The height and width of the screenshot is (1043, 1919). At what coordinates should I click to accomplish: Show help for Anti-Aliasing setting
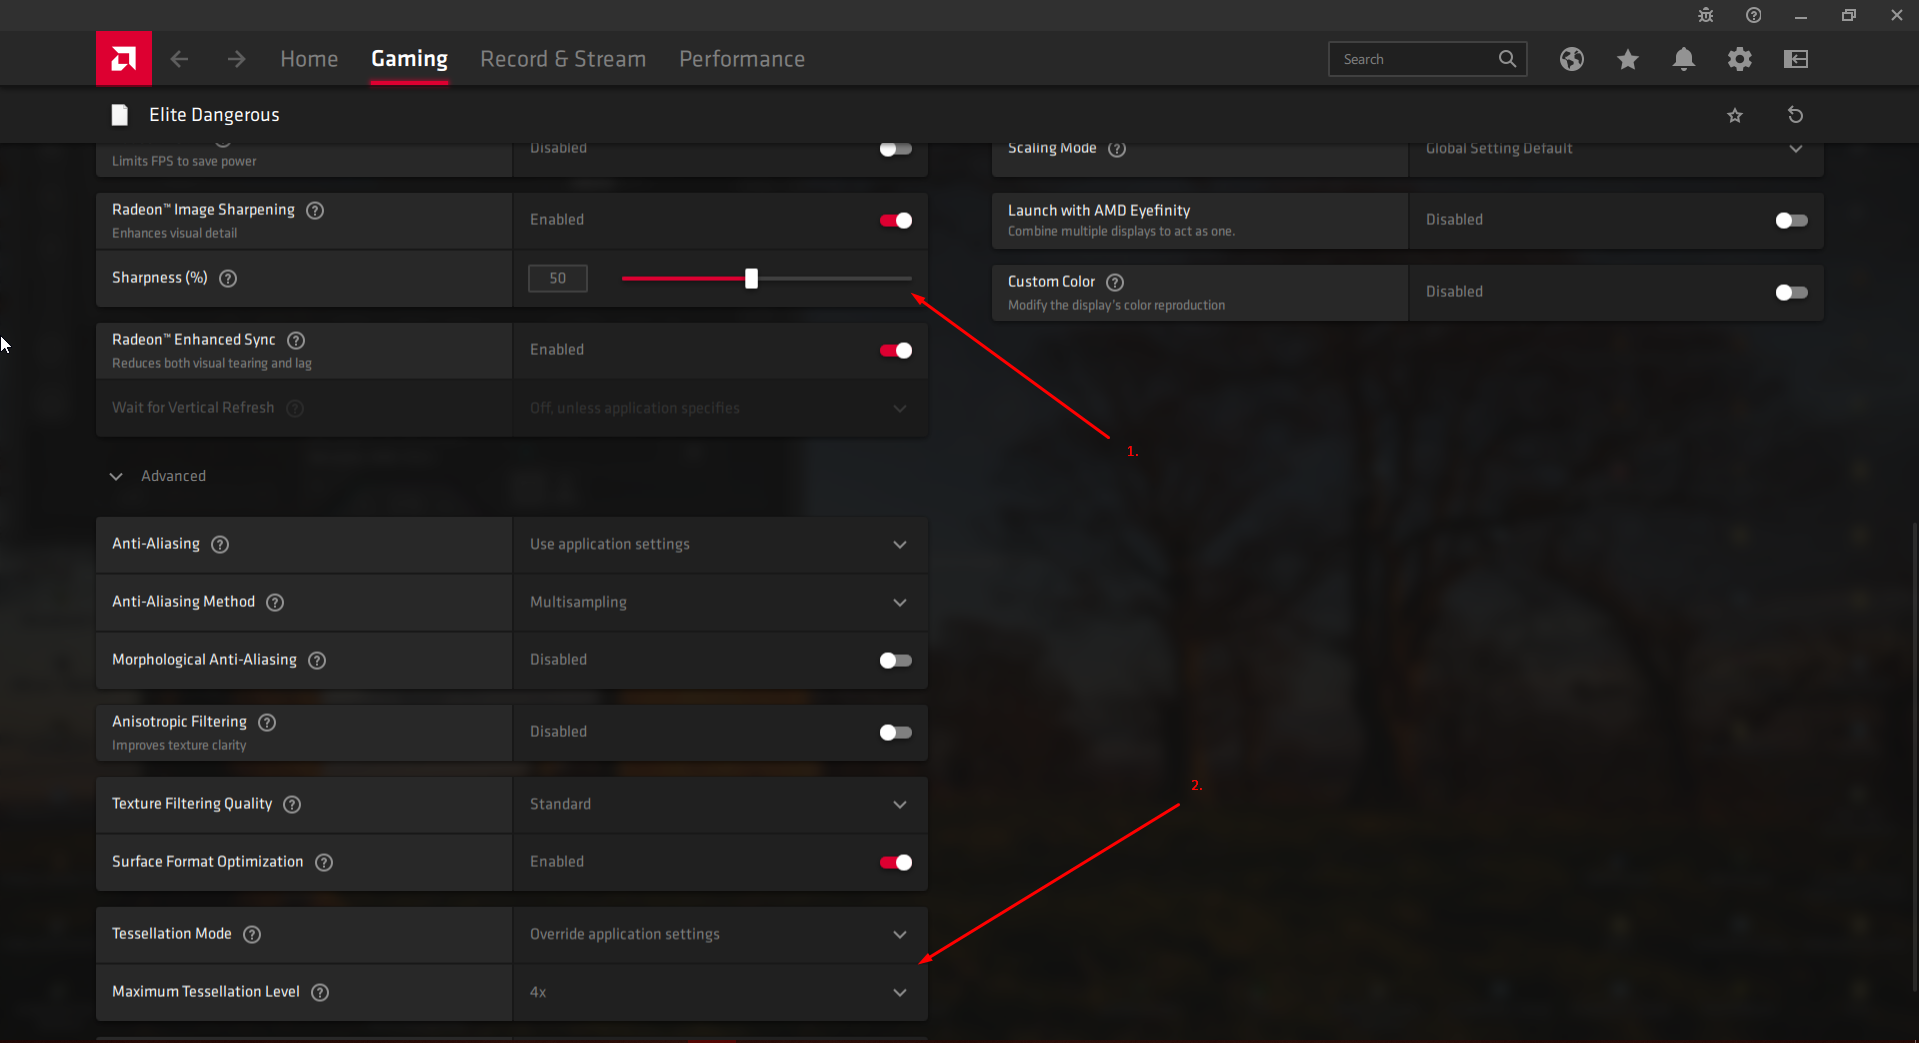pos(220,544)
